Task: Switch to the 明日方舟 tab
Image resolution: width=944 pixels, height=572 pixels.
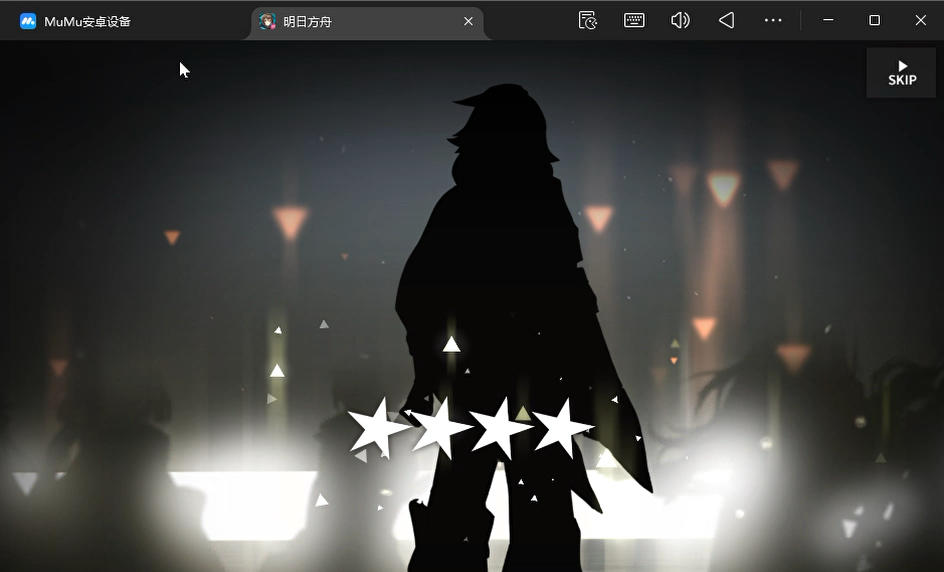Action: [367, 22]
